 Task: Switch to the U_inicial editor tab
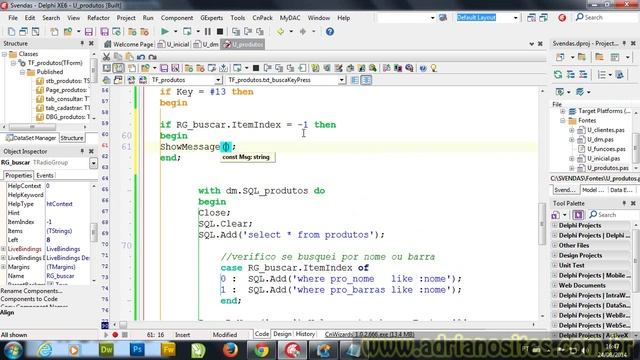click(174, 44)
